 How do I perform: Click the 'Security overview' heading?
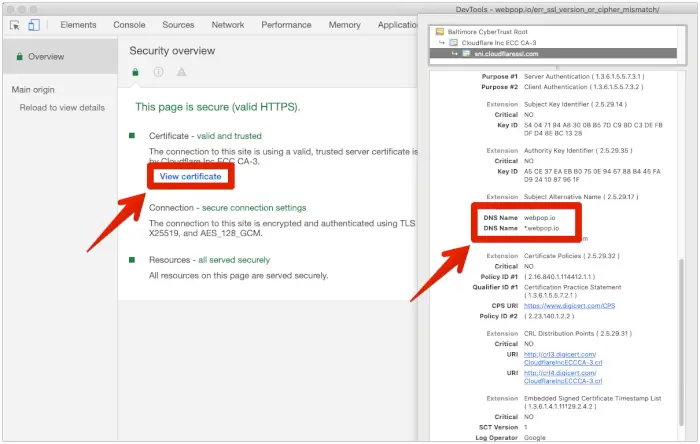pos(172,51)
